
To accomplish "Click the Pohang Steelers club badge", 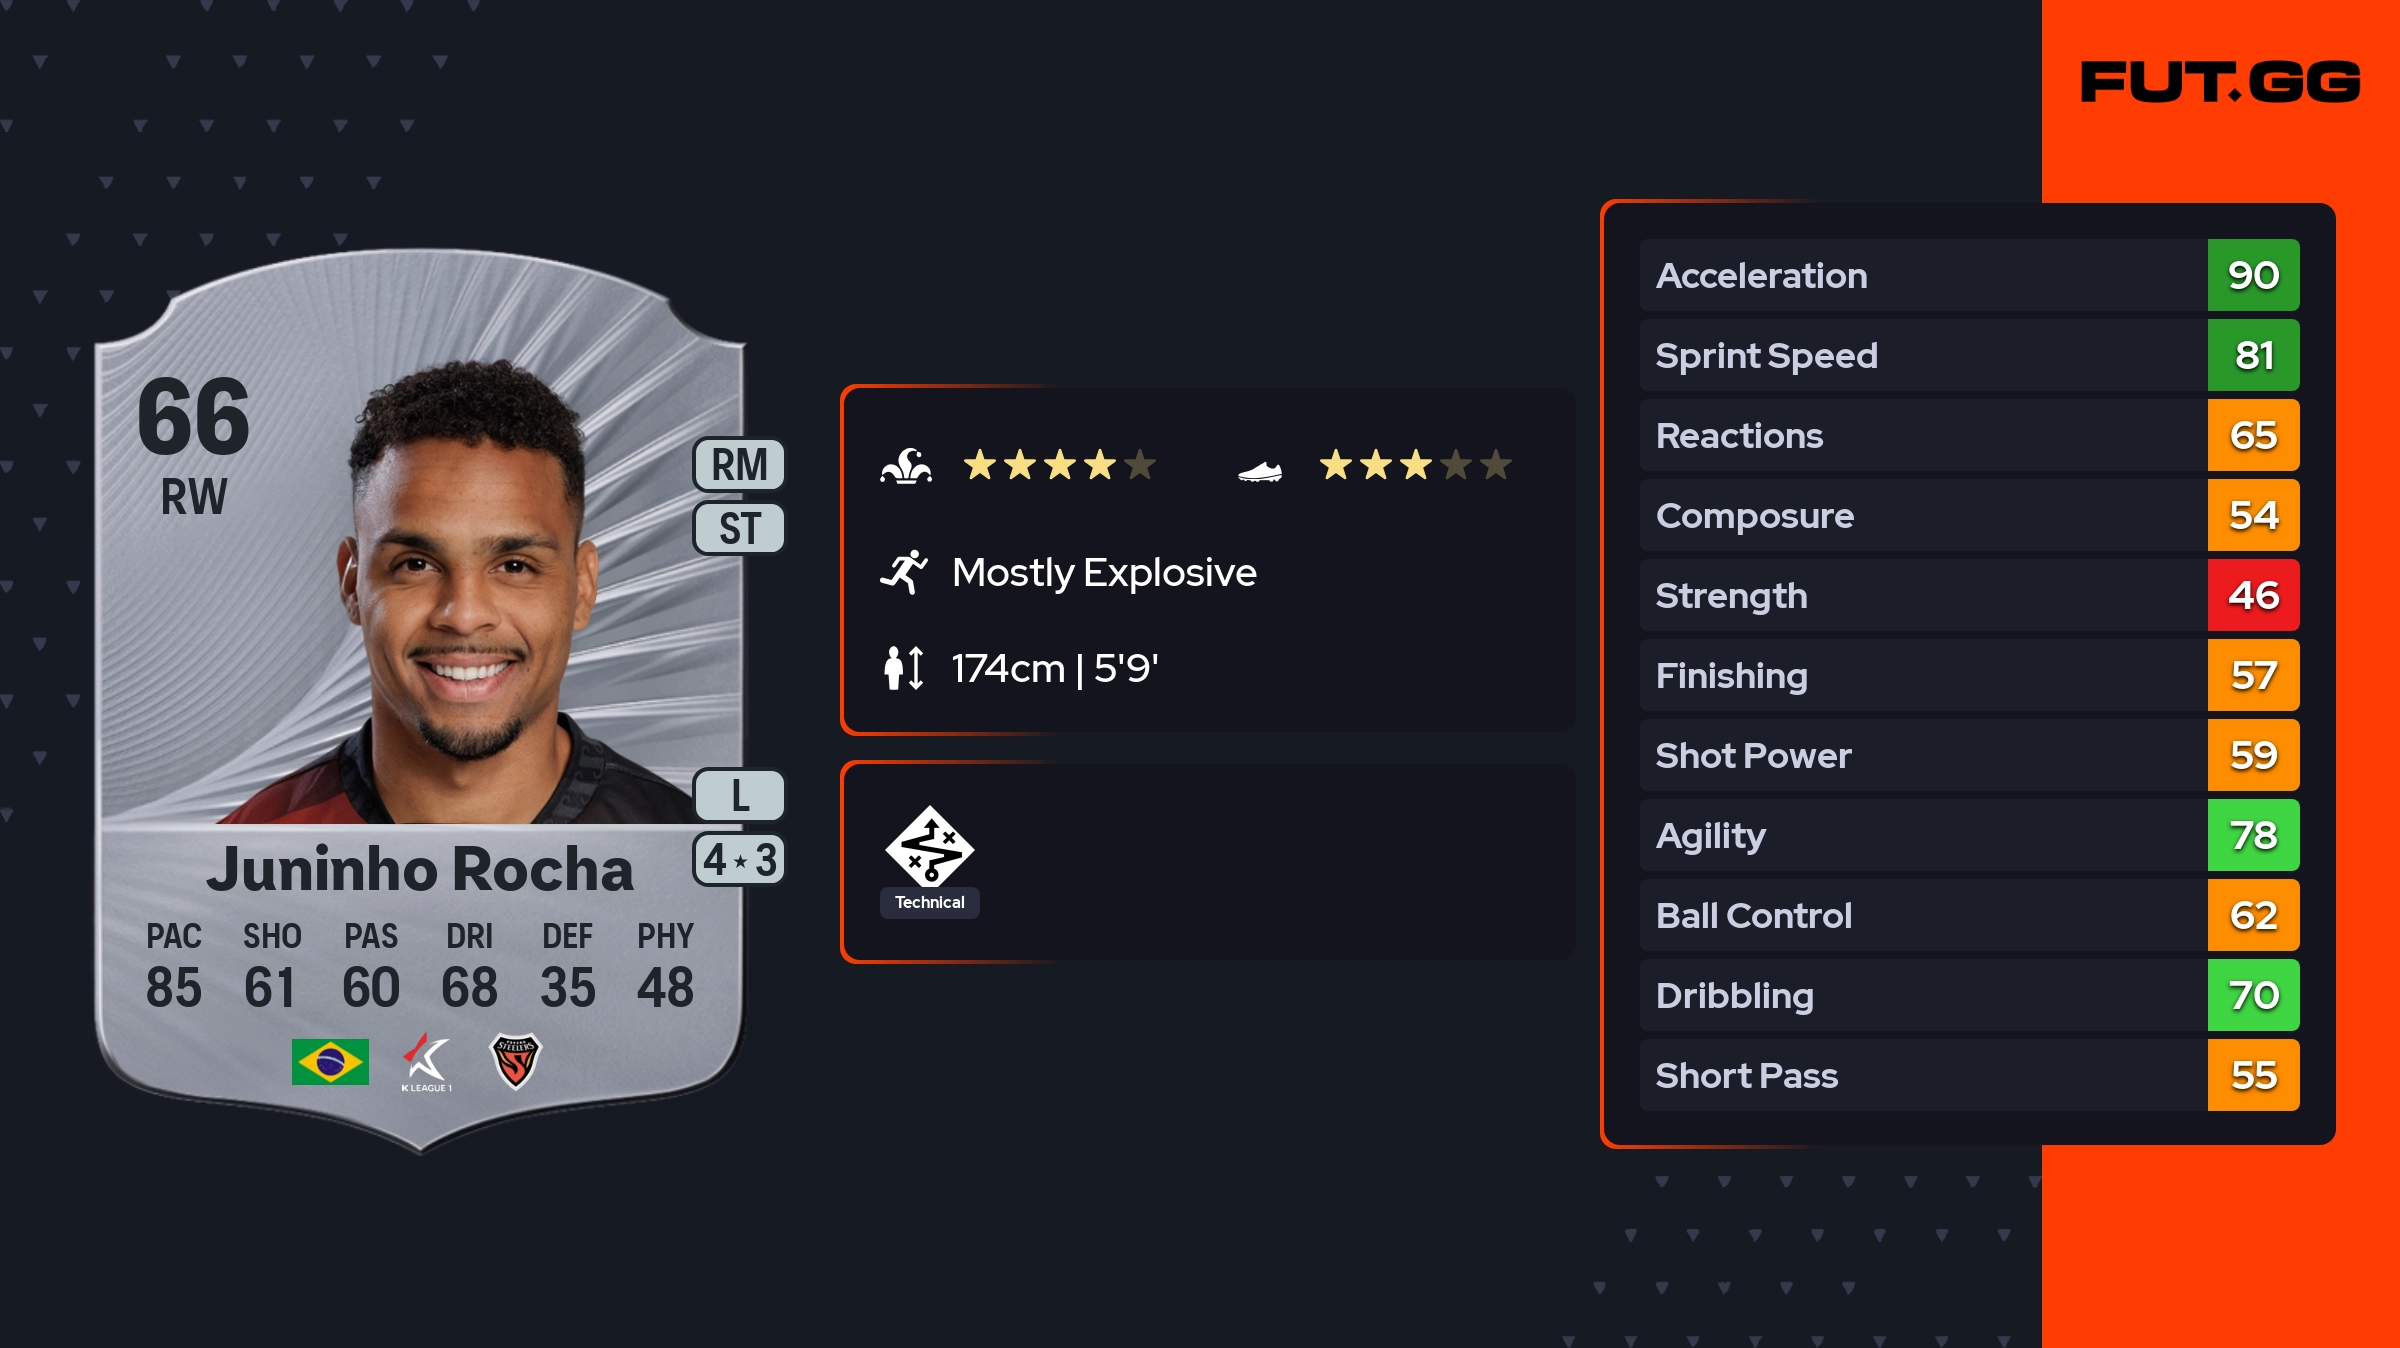I will [x=516, y=1061].
